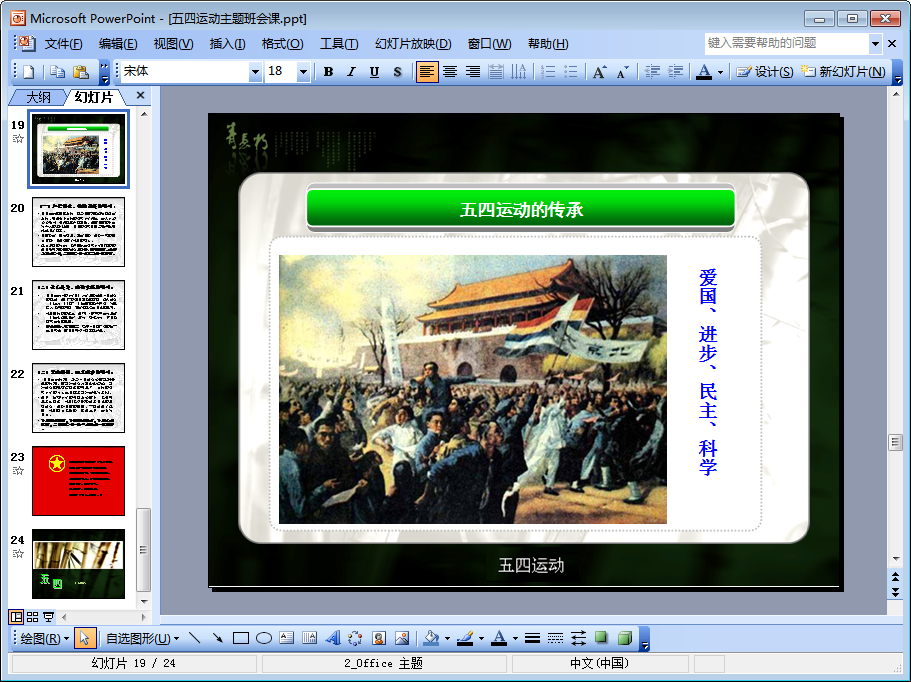Click the help question input box
Viewport: 911px width, 682px height.
pyautogui.click(x=787, y=43)
